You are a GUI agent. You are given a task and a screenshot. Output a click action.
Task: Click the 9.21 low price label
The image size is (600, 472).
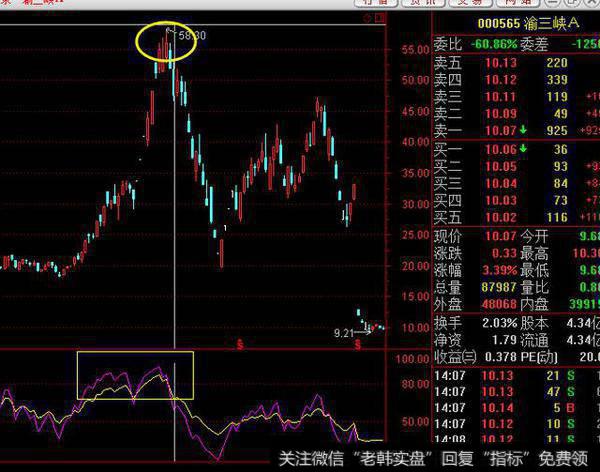click(x=344, y=333)
